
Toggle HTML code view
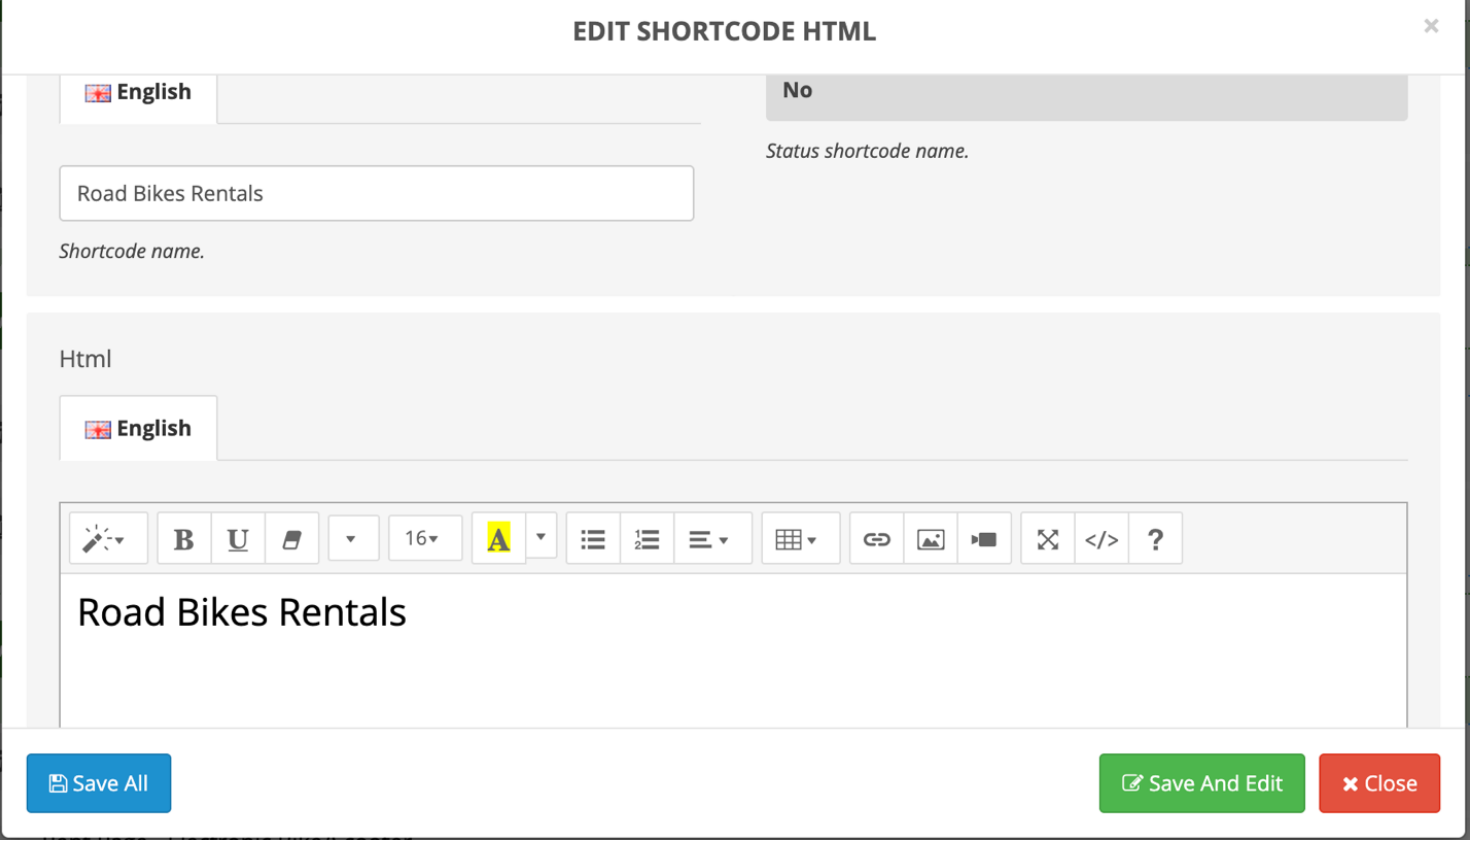1102,540
